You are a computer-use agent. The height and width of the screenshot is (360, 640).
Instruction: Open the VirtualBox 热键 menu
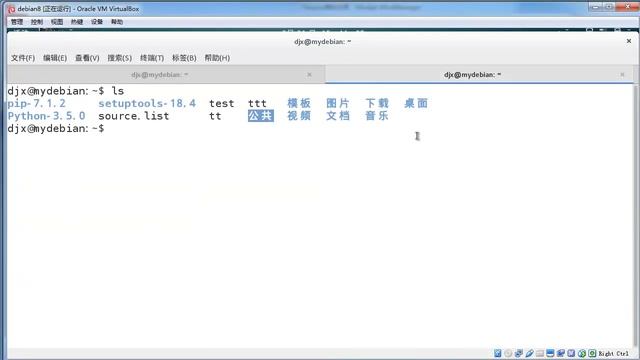coord(77,22)
